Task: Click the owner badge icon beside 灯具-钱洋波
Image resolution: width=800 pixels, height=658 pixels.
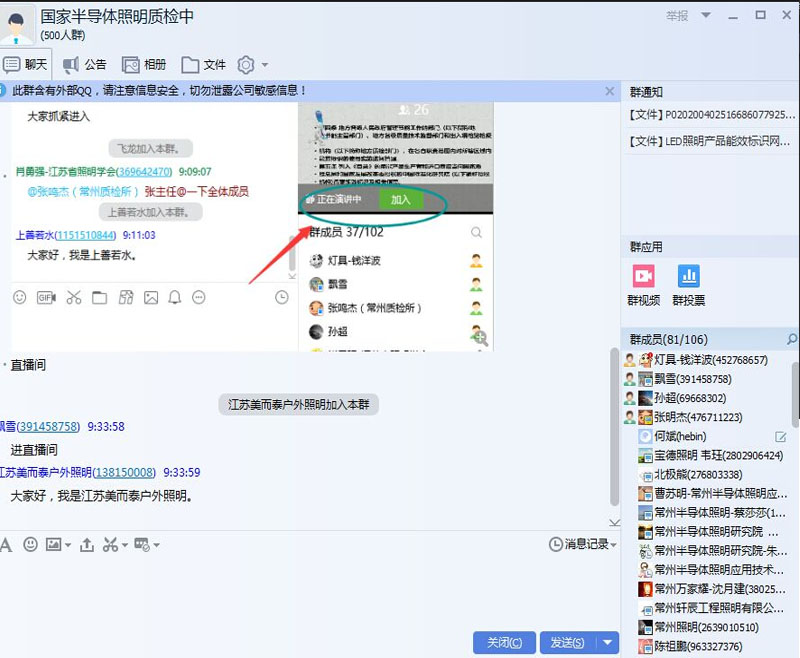Action: click(630, 360)
